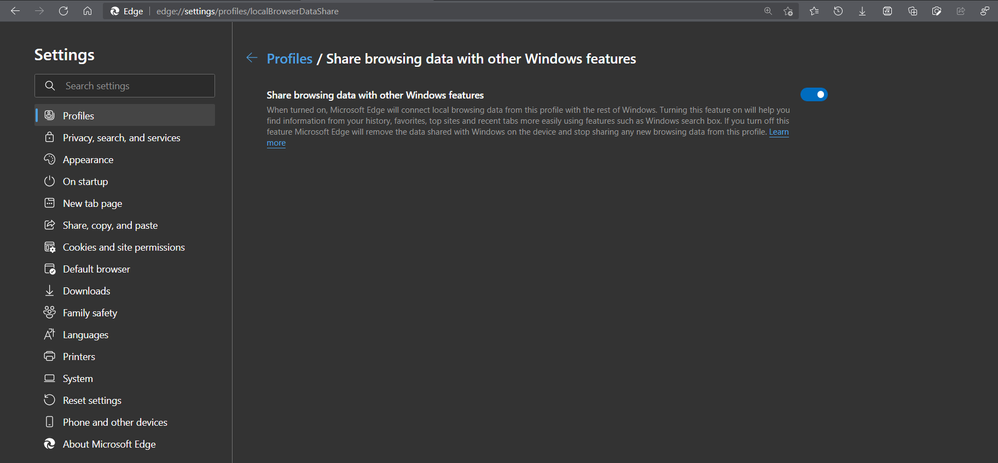Click the browser forward arrow
This screenshot has width=998, height=463.
point(39,11)
